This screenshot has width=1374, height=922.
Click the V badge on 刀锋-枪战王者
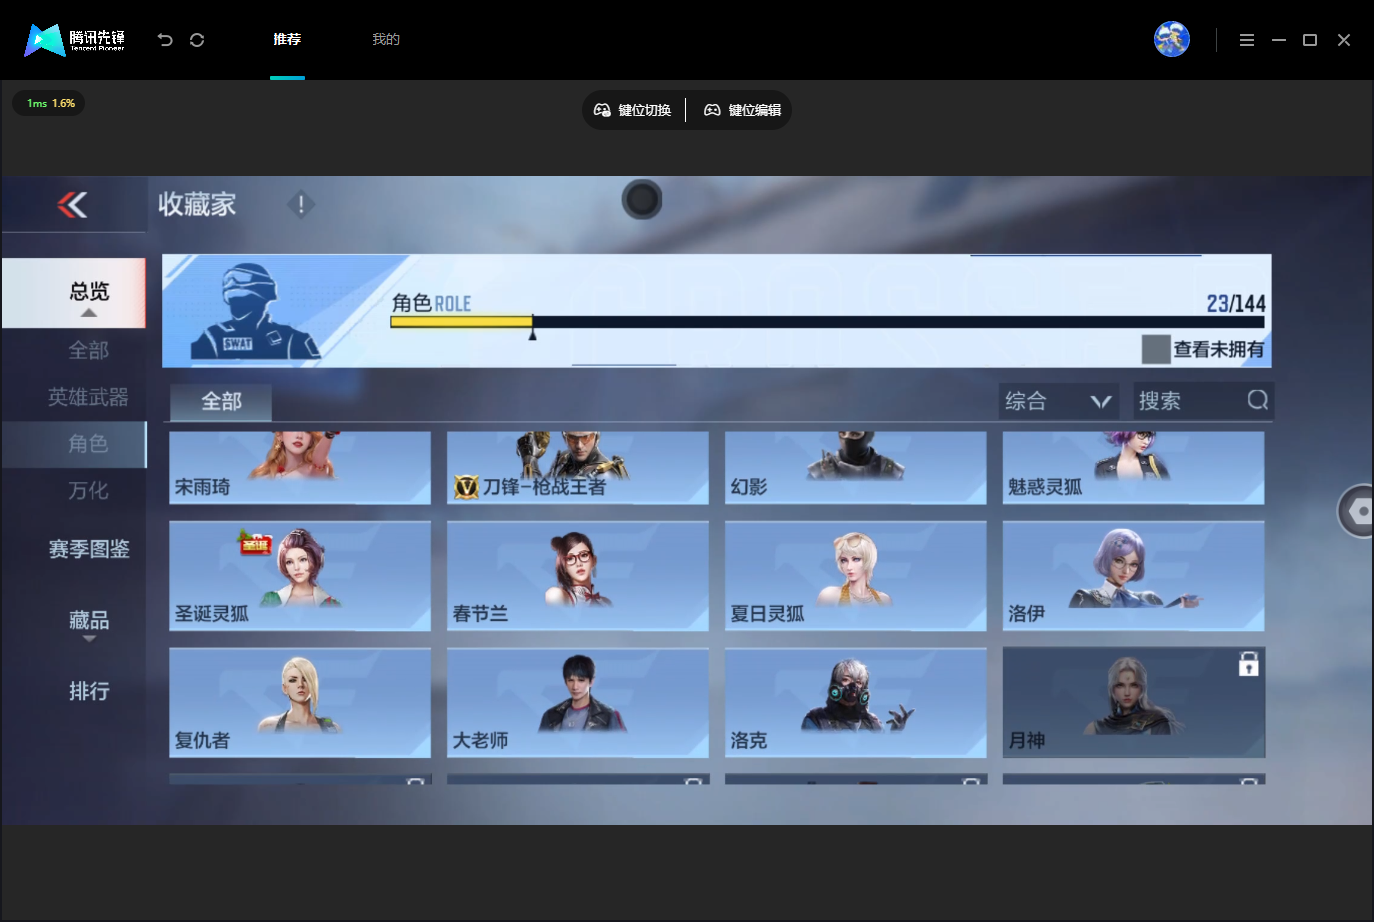point(466,487)
